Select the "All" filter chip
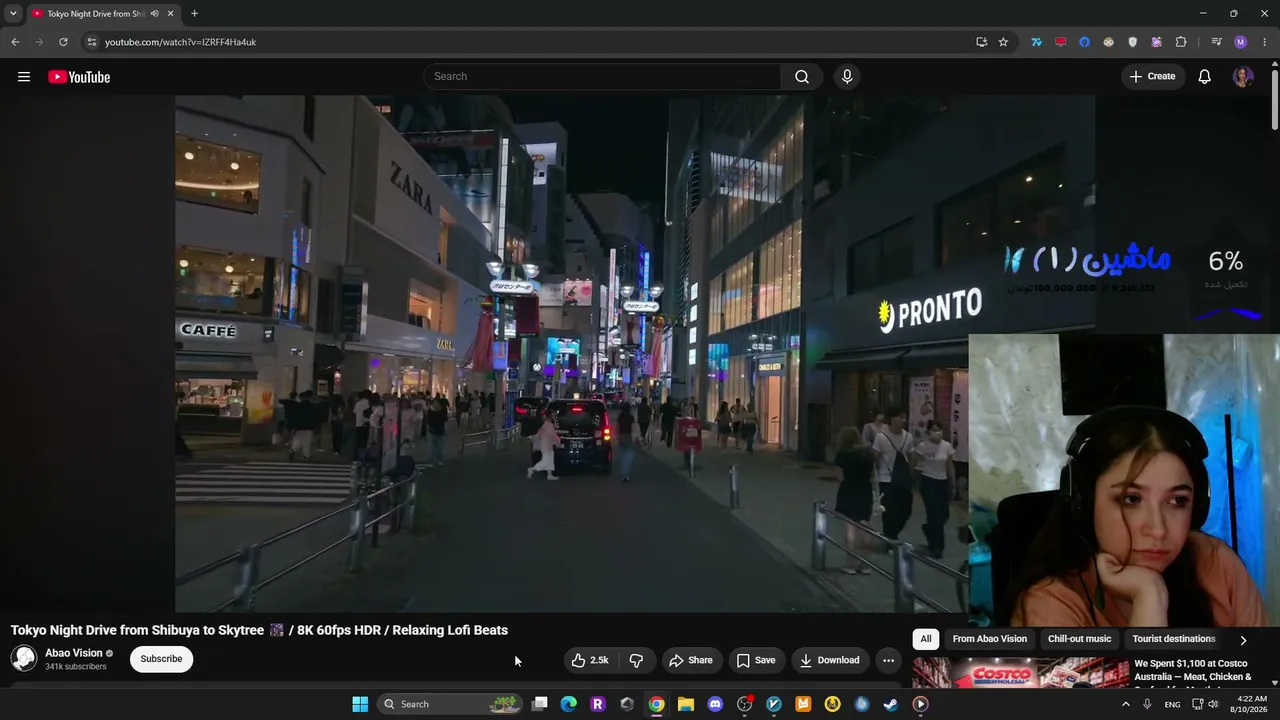The image size is (1280, 720). [x=926, y=639]
